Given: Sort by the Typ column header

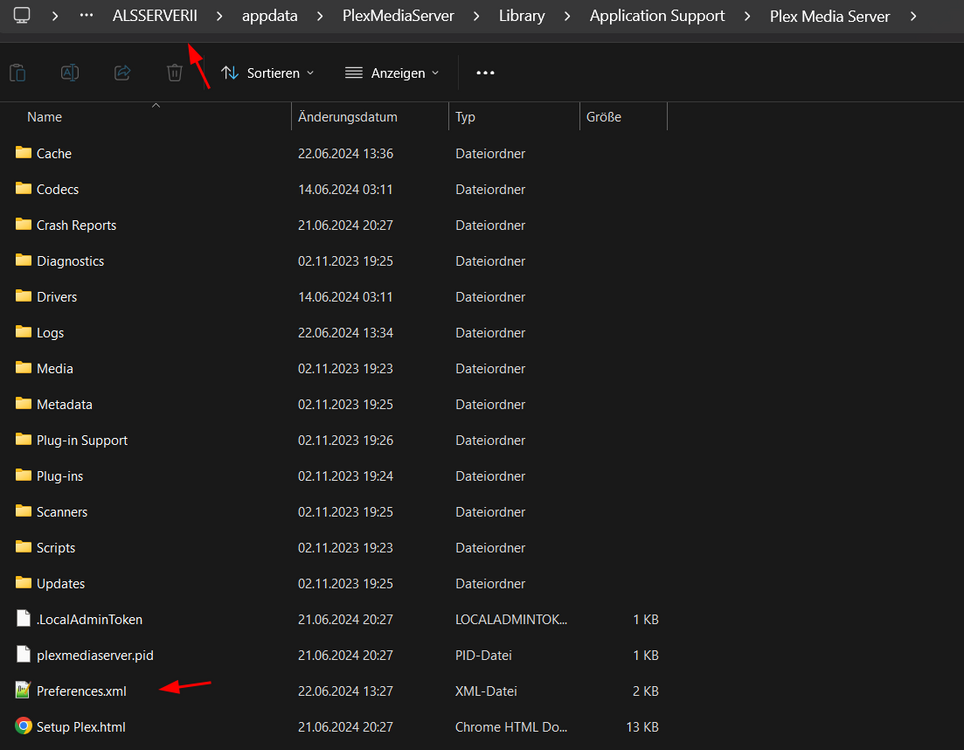Looking at the screenshot, I should tap(465, 117).
